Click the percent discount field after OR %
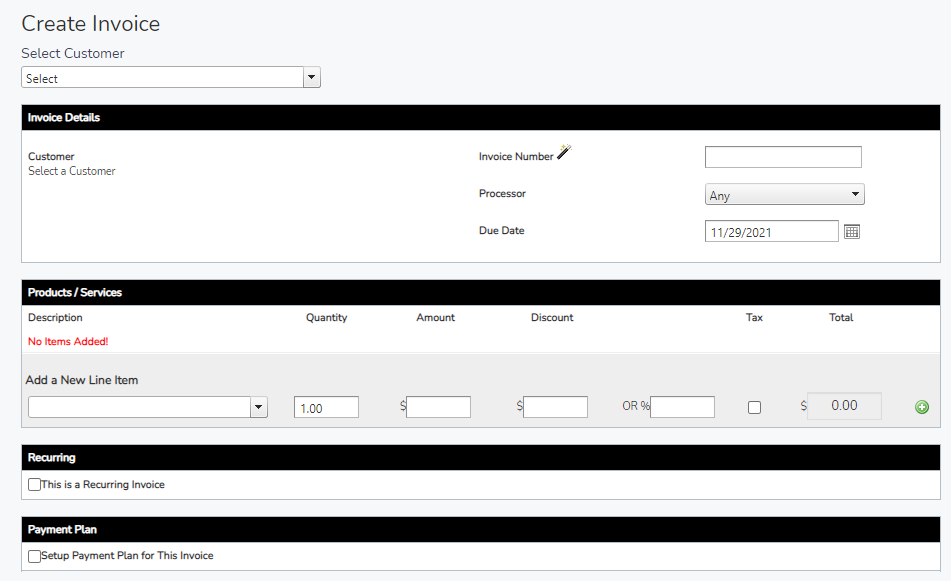The width and height of the screenshot is (951, 581). [x=682, y=407]
